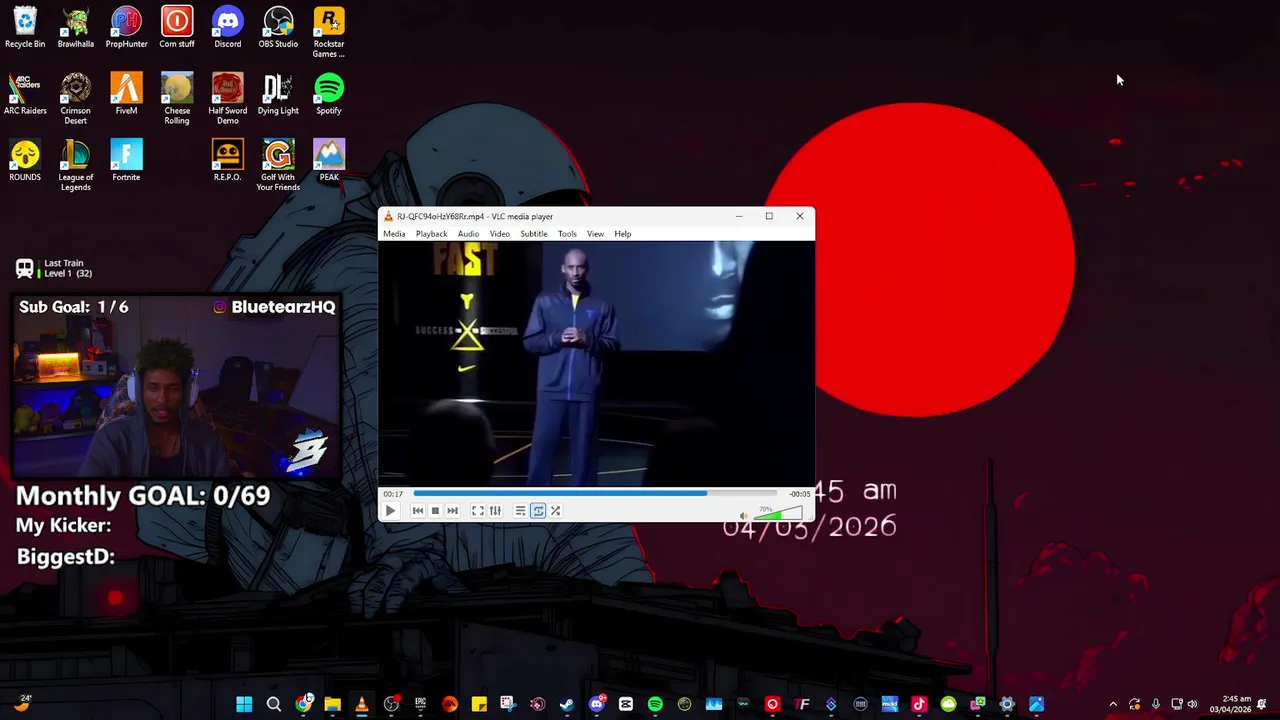Click the VLC video display area
This screenshot has height=720, width=1280.
click(597, 364)
